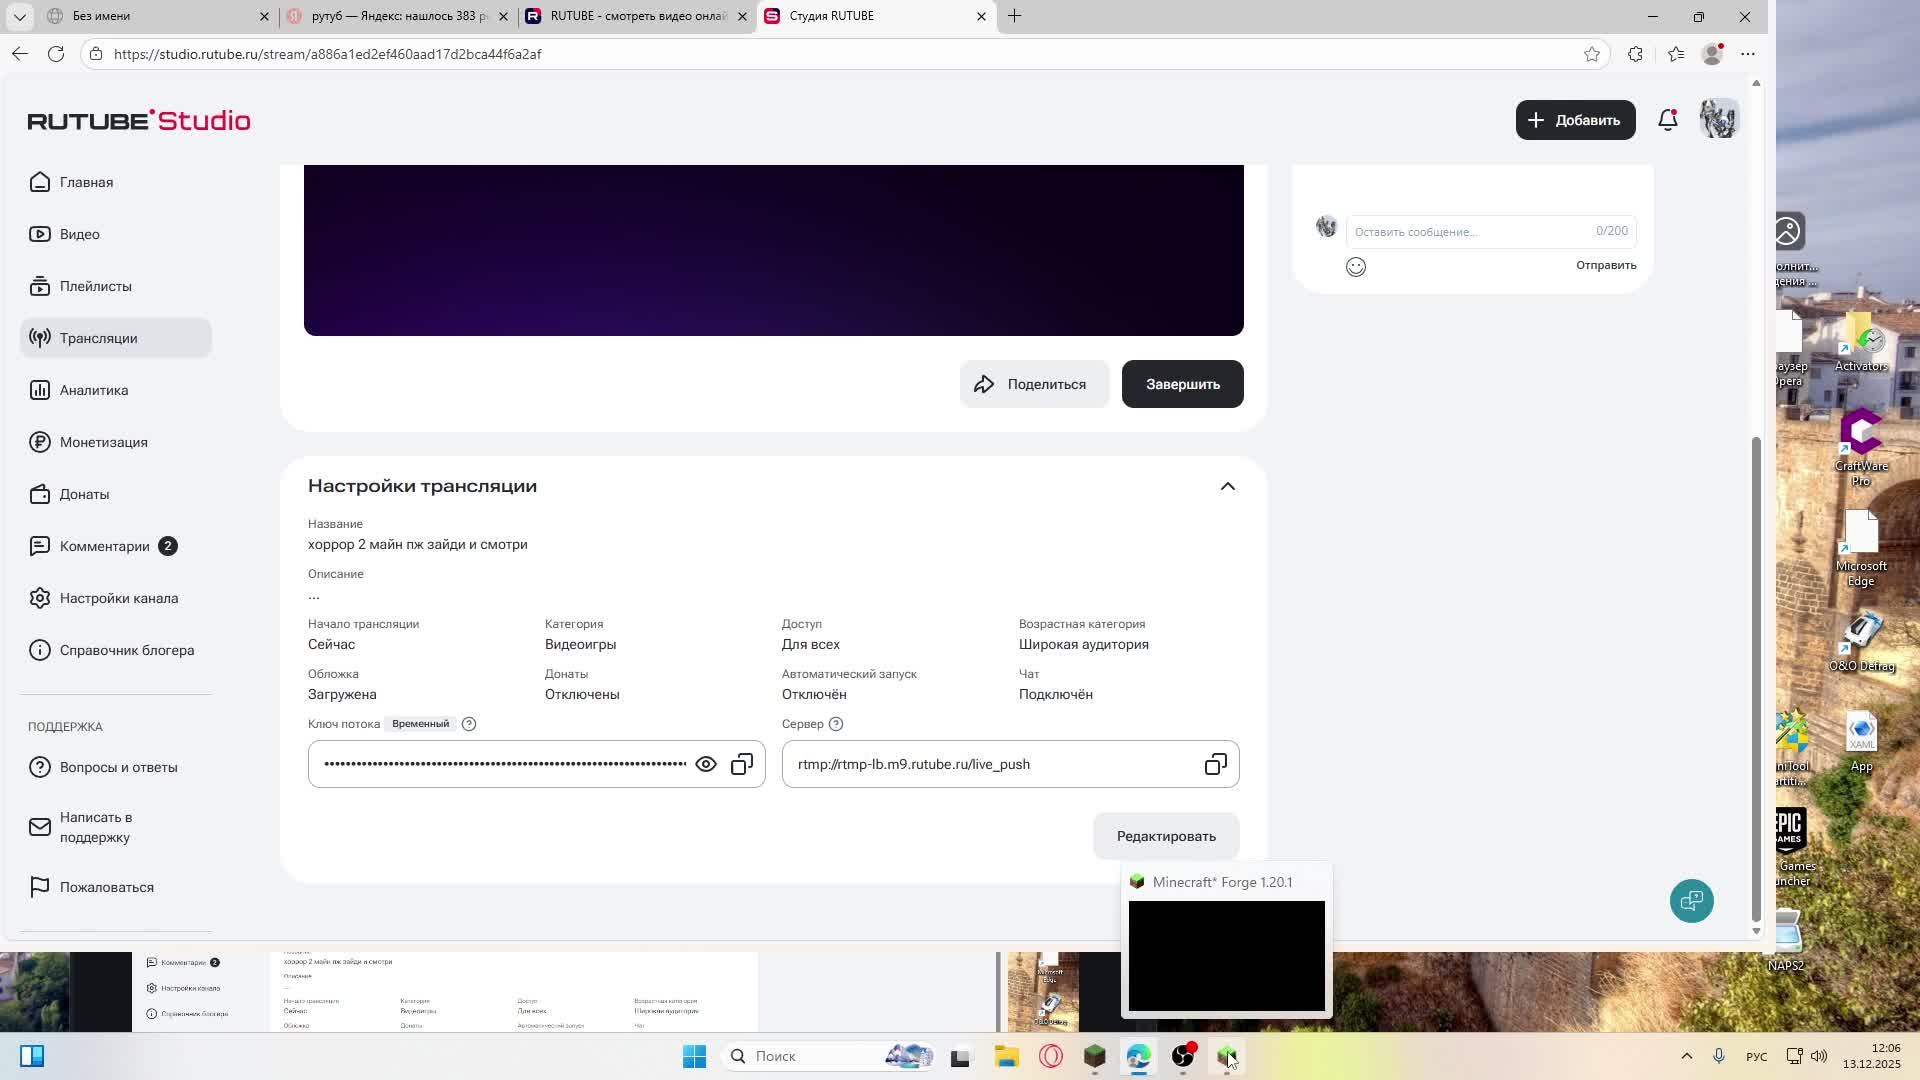
Task: Open the emoji picker in chat
Action: [x=1356, y=267]
